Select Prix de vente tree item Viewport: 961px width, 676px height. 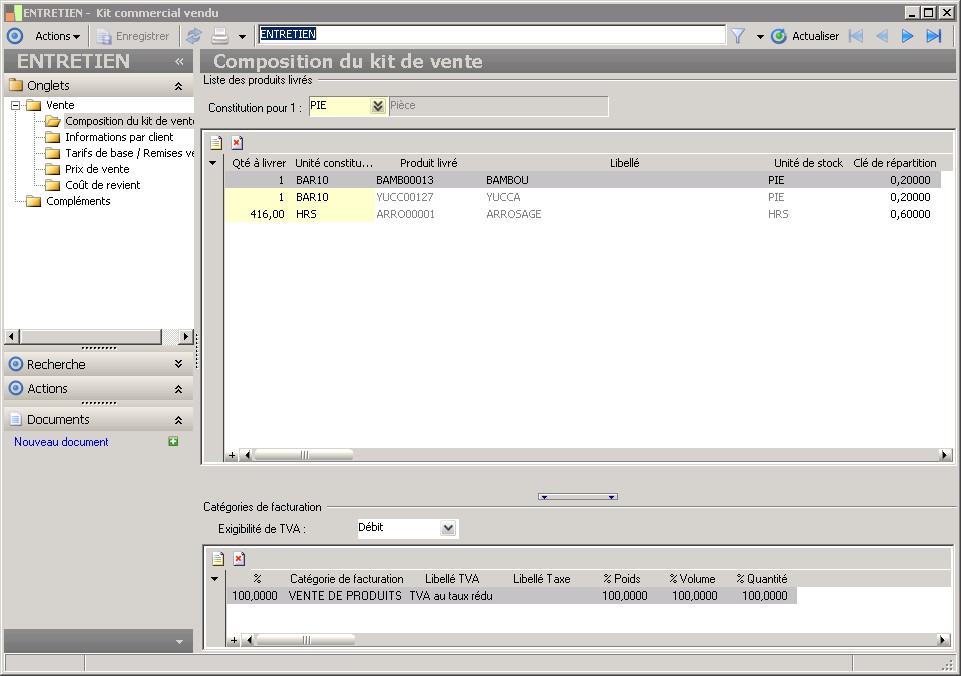coord(97,169)
